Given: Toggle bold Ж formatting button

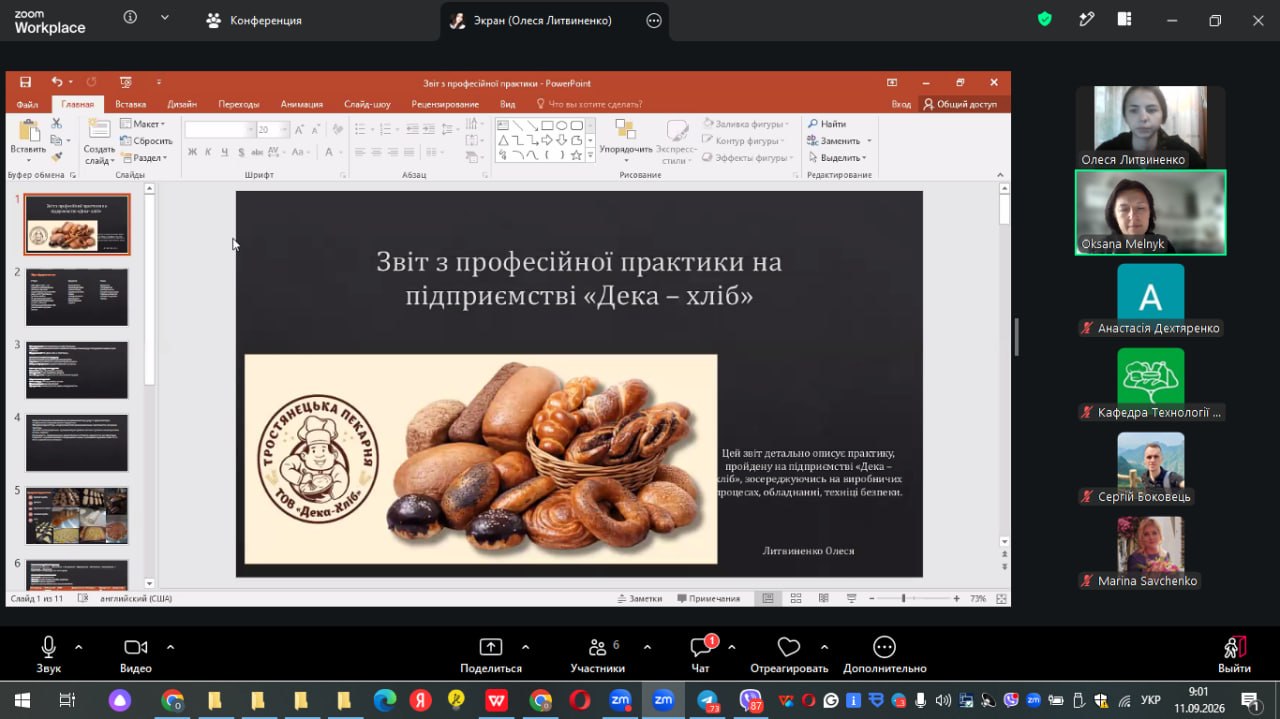Looking at the screenshot, I should [192, 152].
